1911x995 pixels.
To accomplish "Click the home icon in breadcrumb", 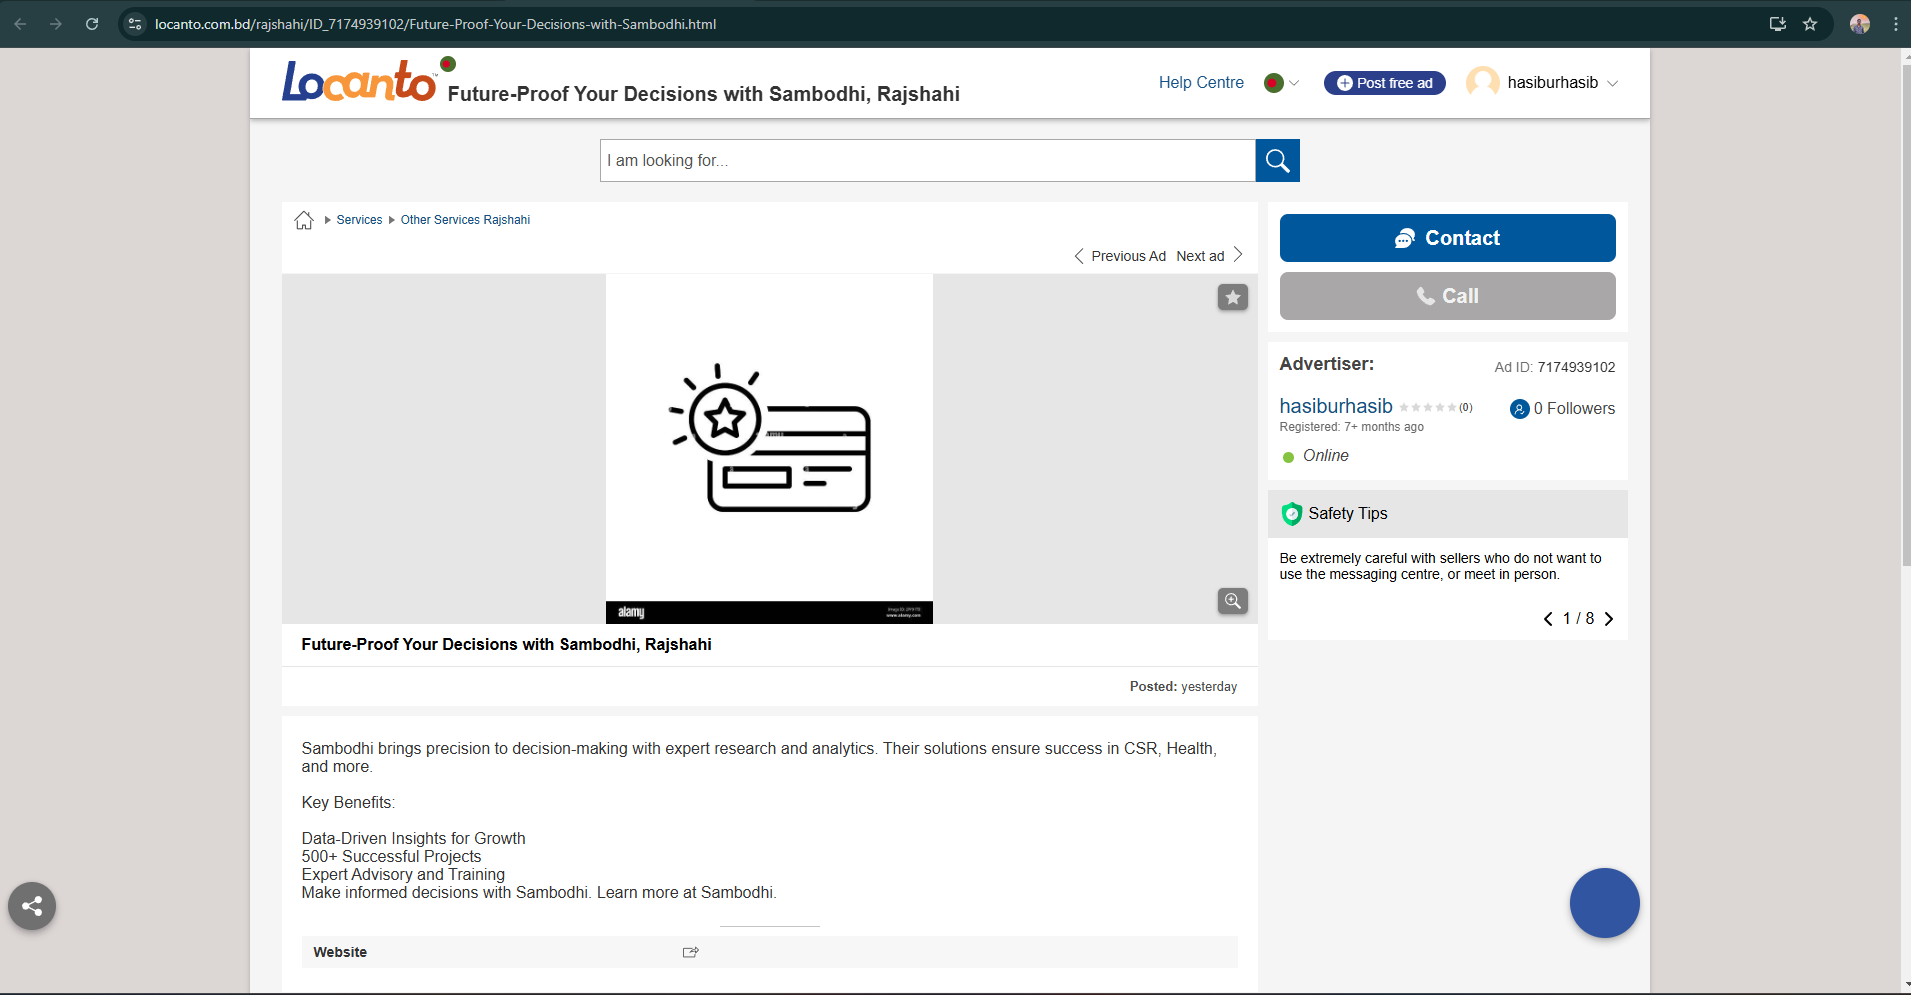I will 304,220.
